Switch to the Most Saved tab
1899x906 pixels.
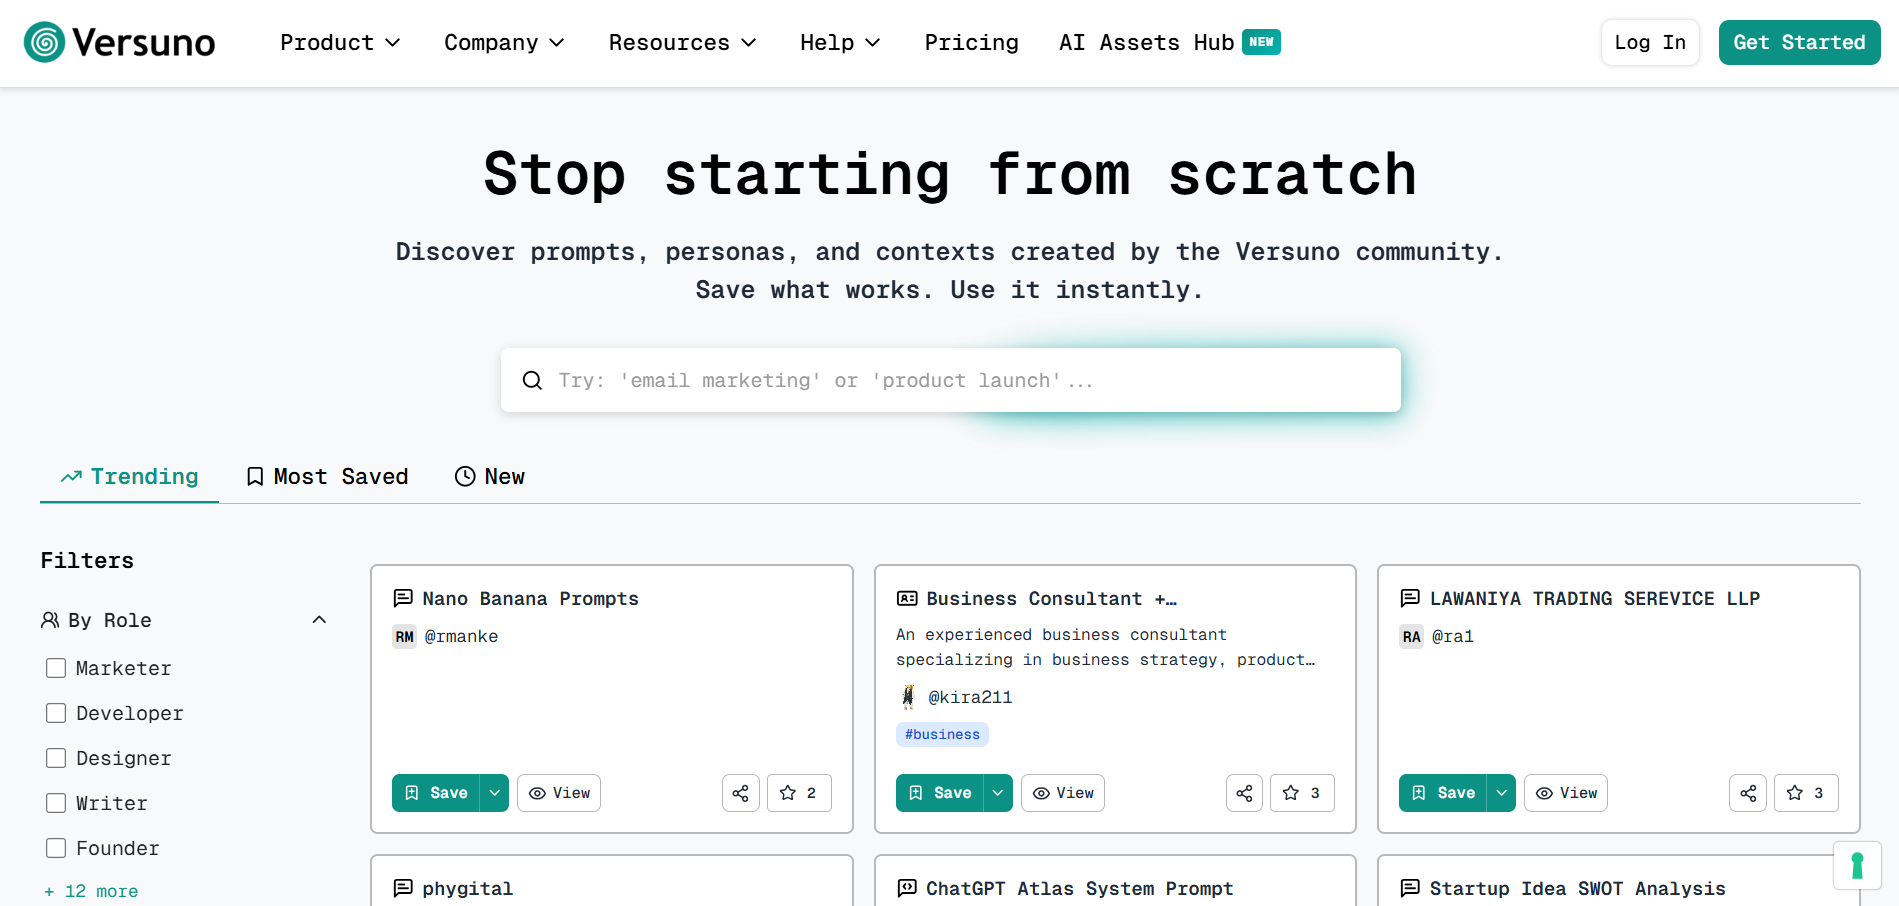[x=327, y=477]
